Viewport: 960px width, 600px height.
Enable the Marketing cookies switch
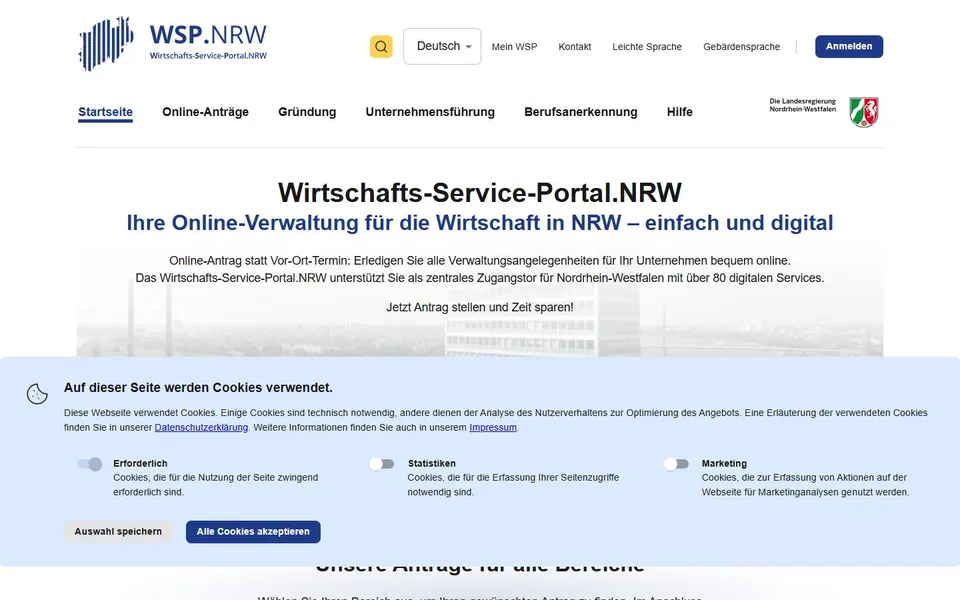(677, 464)
